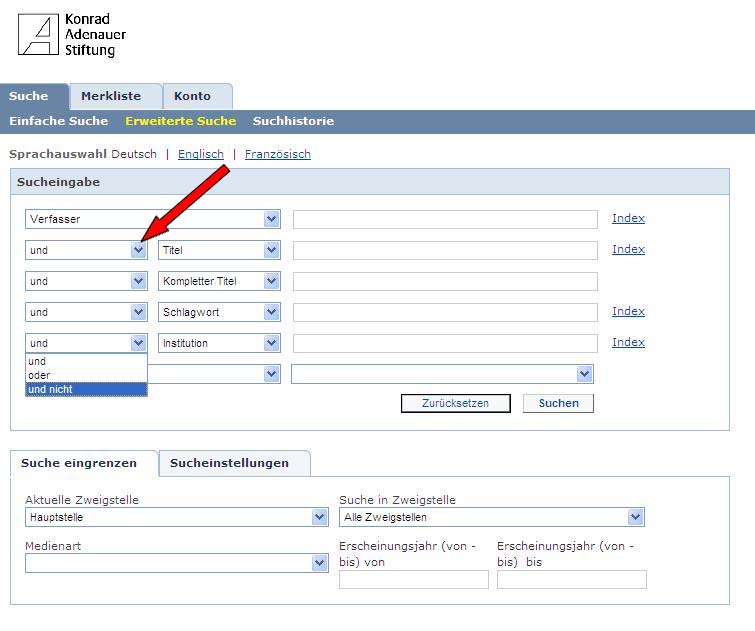The width and height of the screenshot is (755, 631).
Task: Switch to the Sucheinstellungen tab
Action: [229, 463]
